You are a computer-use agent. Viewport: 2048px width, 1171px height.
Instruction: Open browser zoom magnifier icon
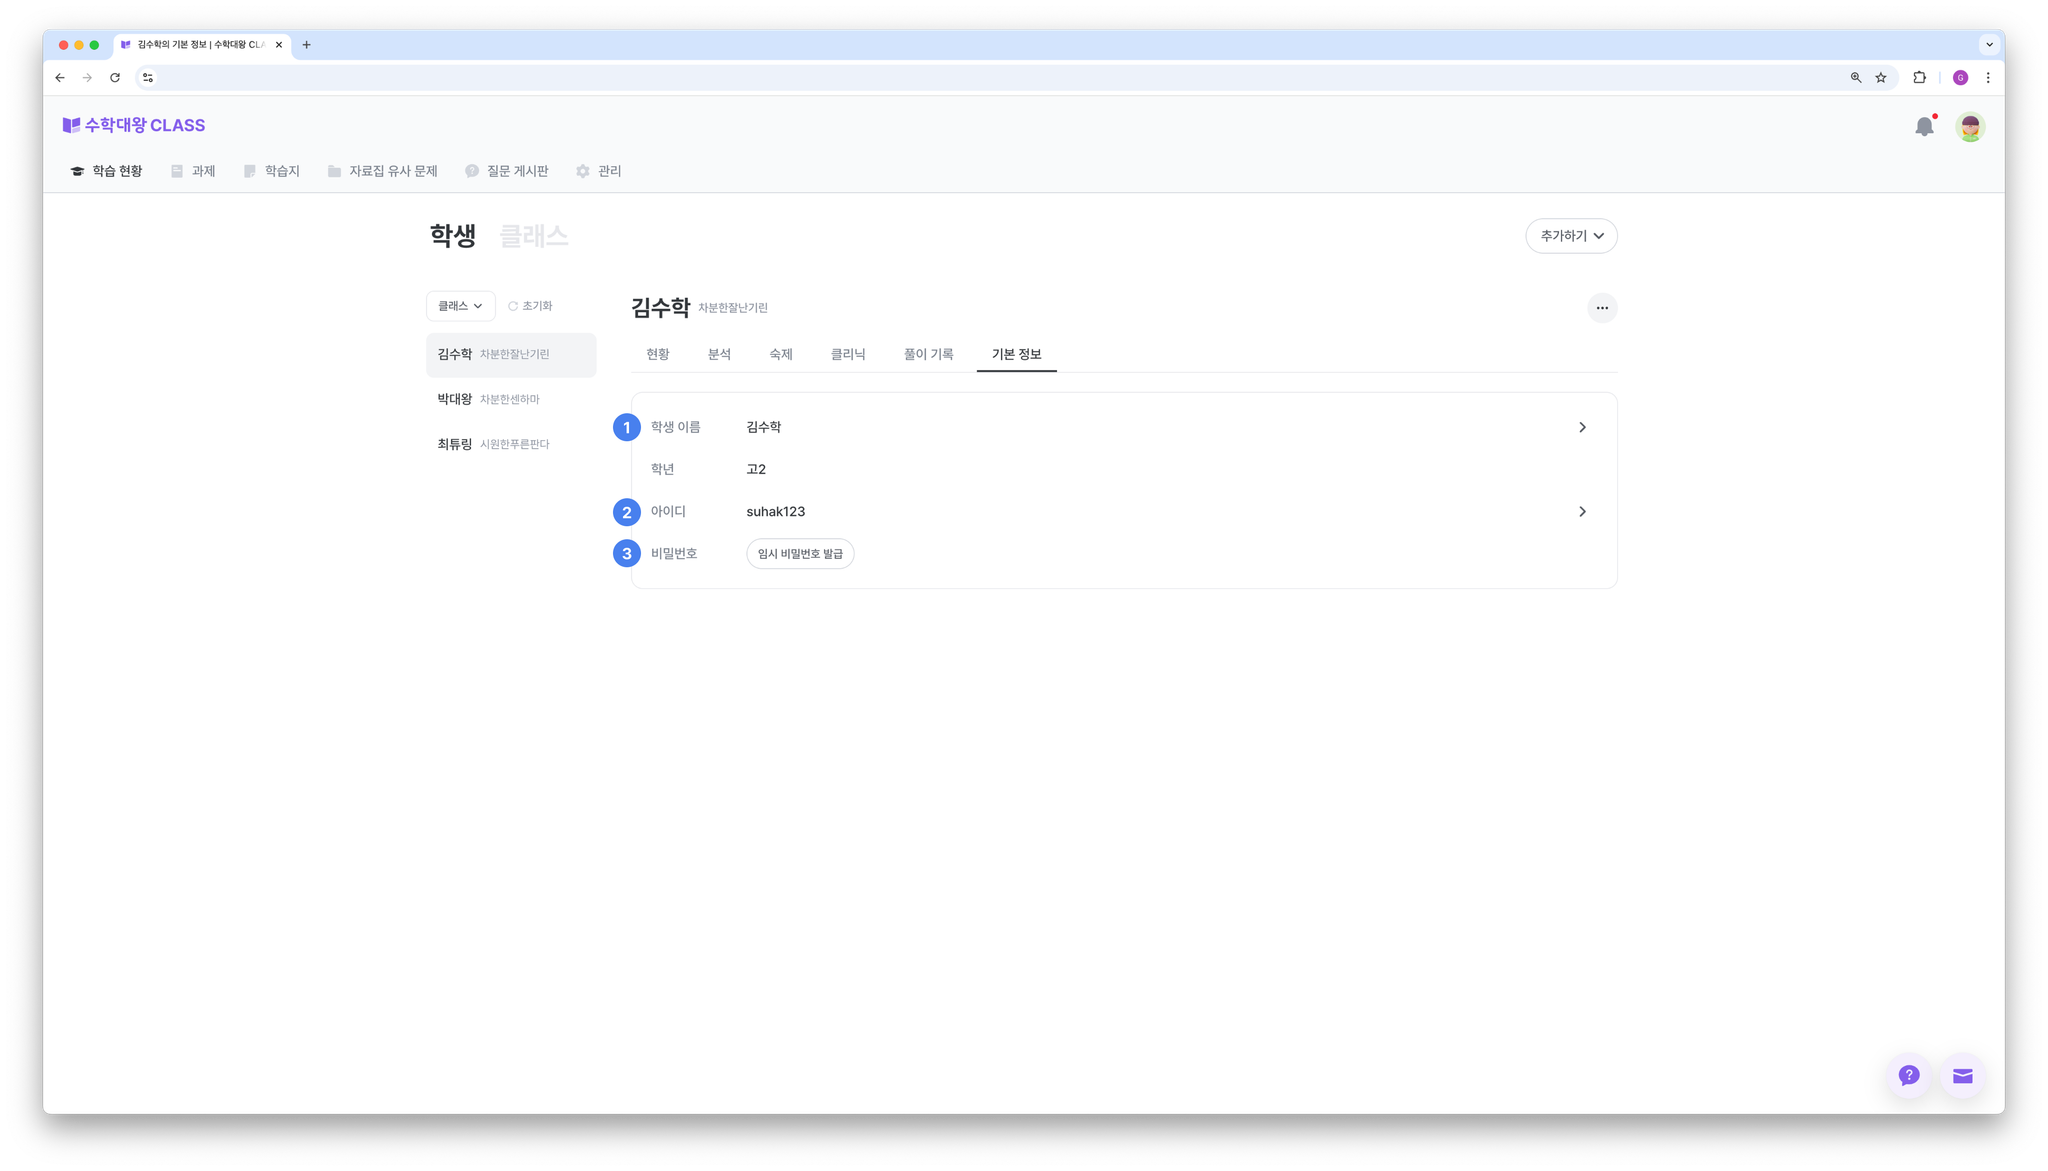coord(1856,78)
